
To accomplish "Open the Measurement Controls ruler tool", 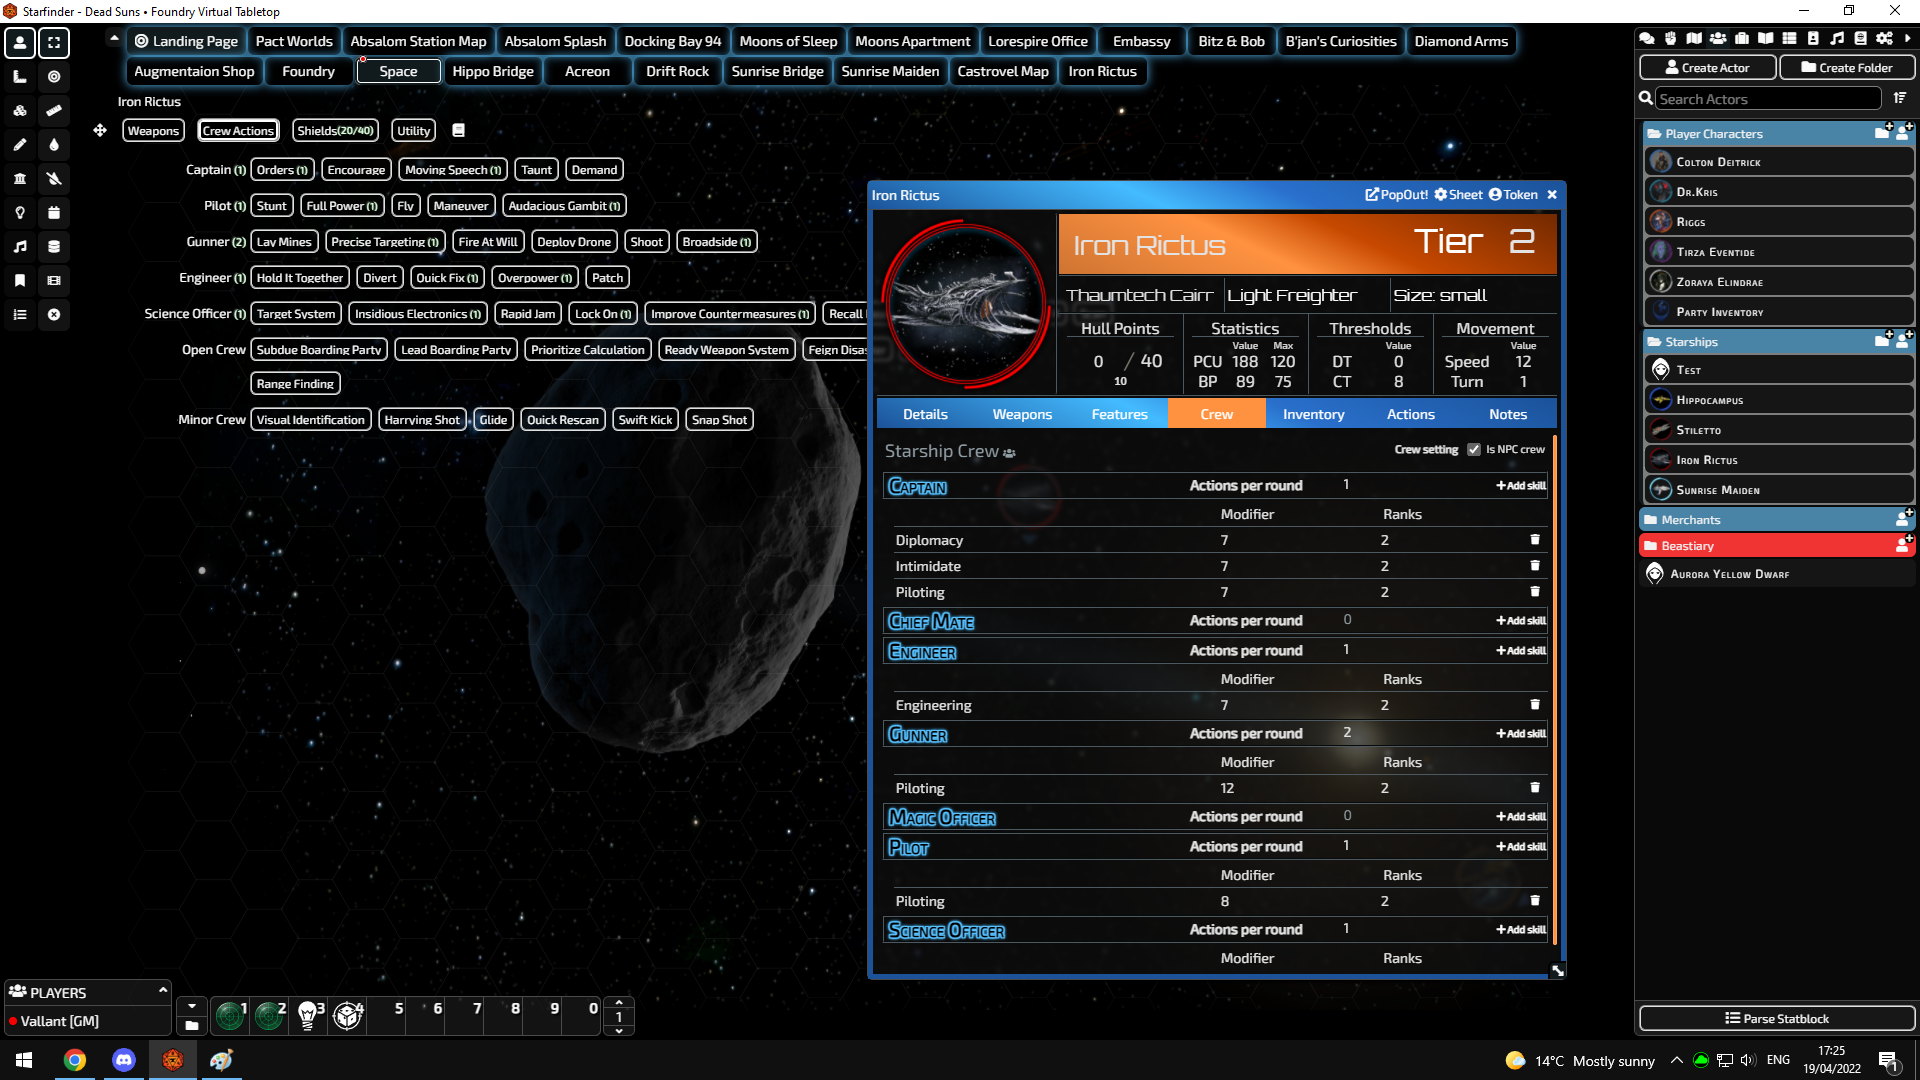I will click(20, 77).
